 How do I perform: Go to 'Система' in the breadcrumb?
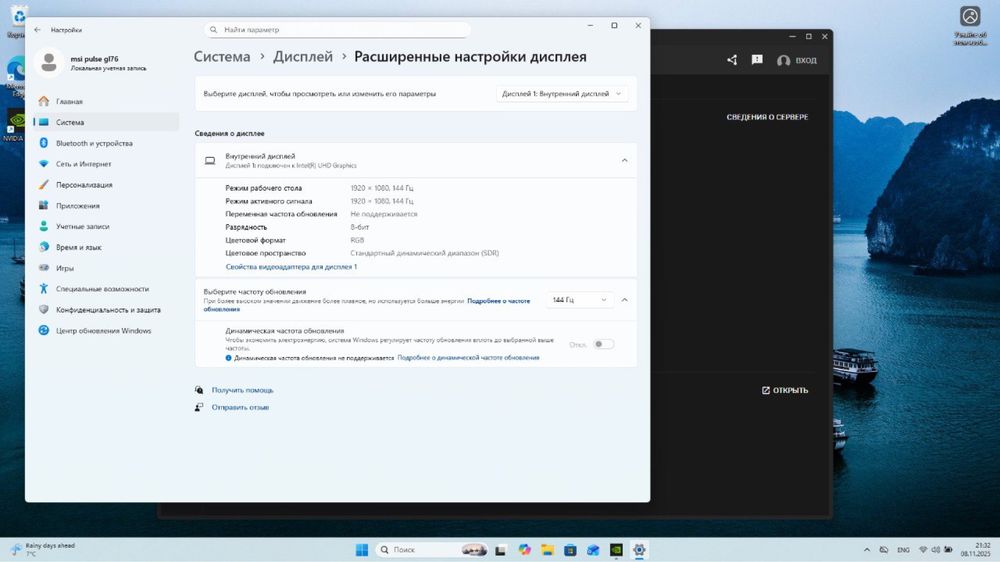[x=222, y=57]
